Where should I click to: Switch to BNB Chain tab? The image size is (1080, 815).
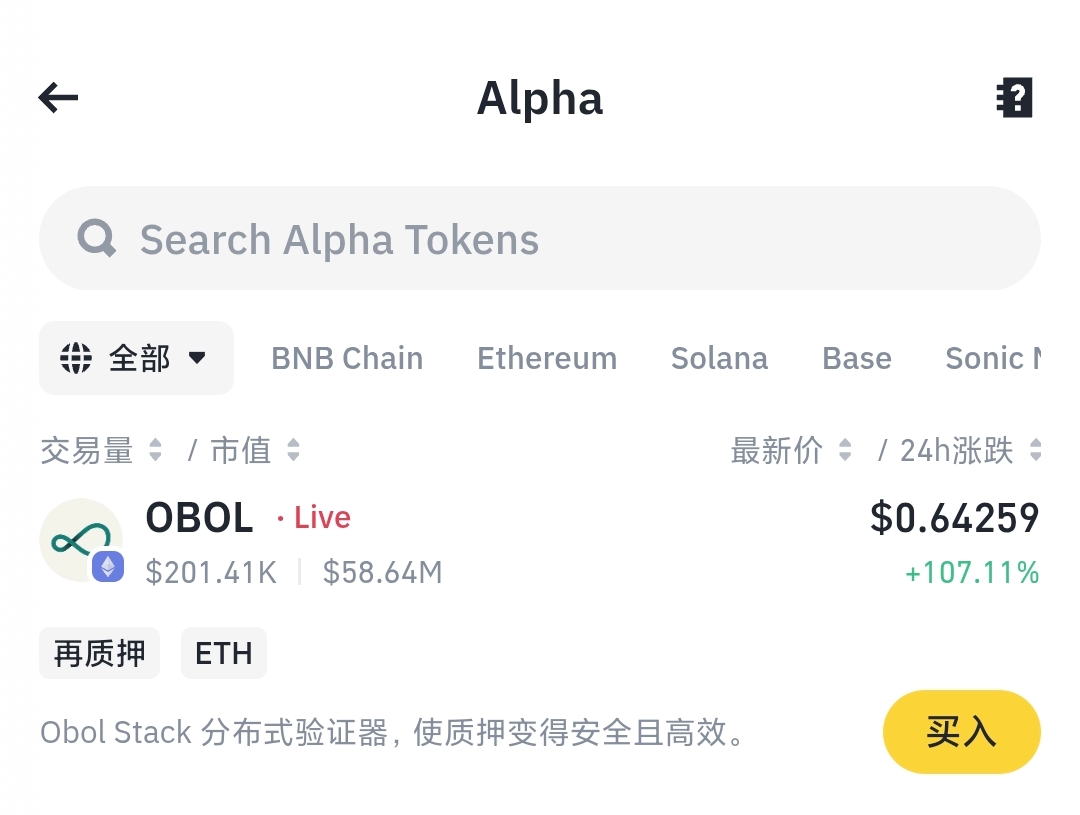click(347, 358)
